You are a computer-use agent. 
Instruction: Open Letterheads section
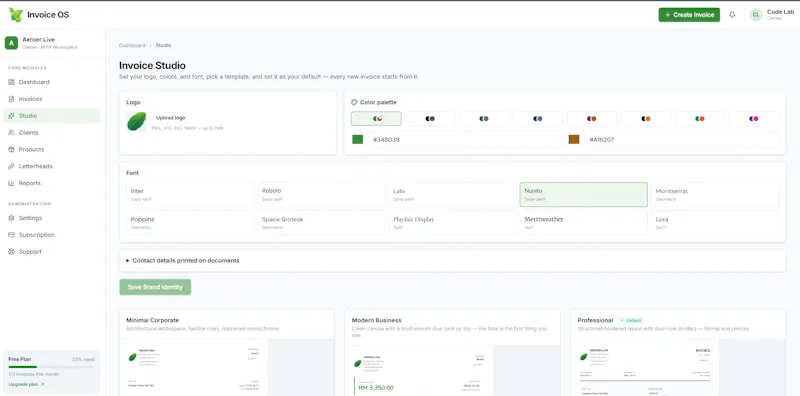(x=51, y=166)
